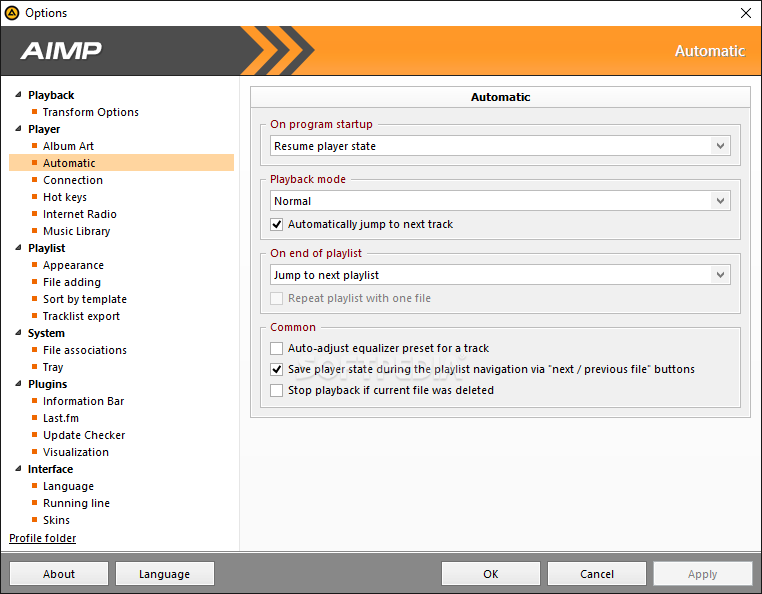
Task: Select the Playlist category heading
Action: coord(47,248)
